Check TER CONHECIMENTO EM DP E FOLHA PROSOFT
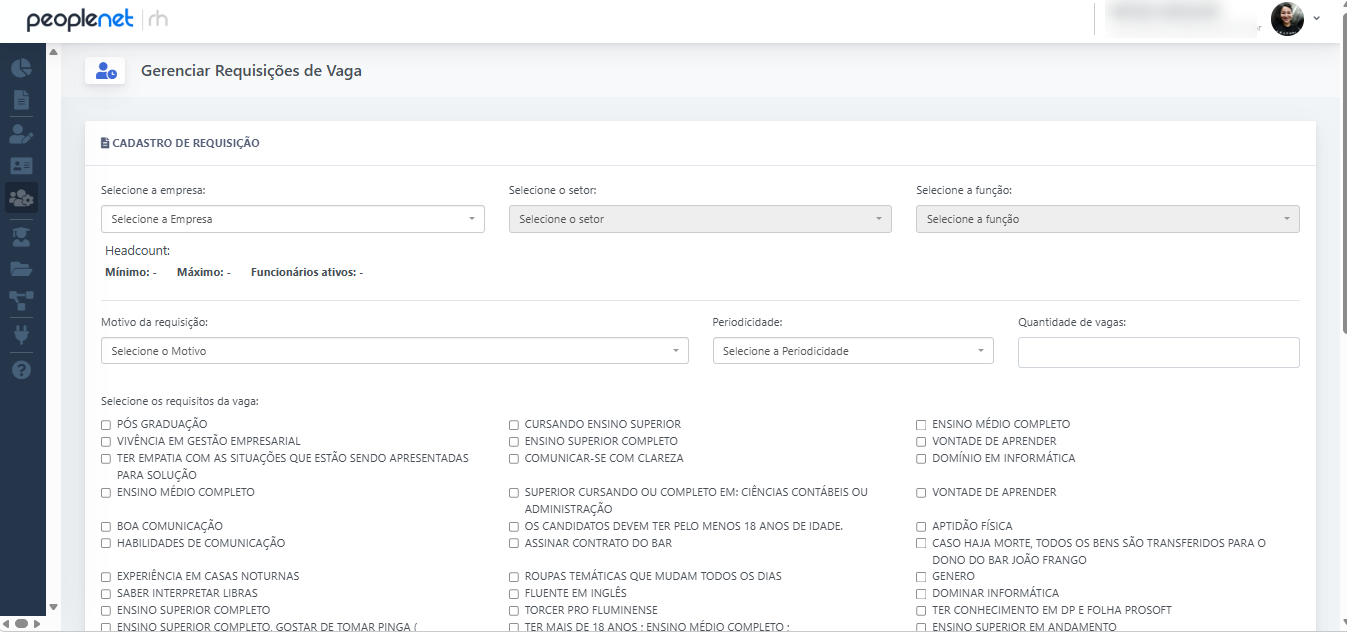 click(x=921, y=611)
